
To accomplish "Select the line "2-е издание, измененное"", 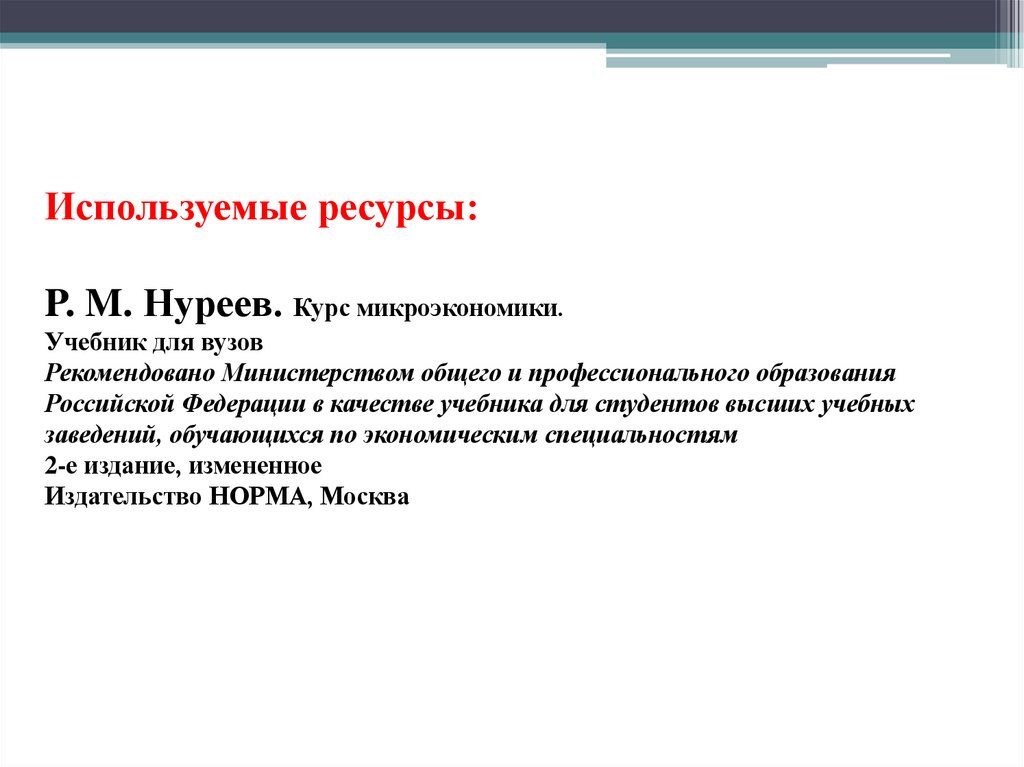I will (x=183, y=466).
